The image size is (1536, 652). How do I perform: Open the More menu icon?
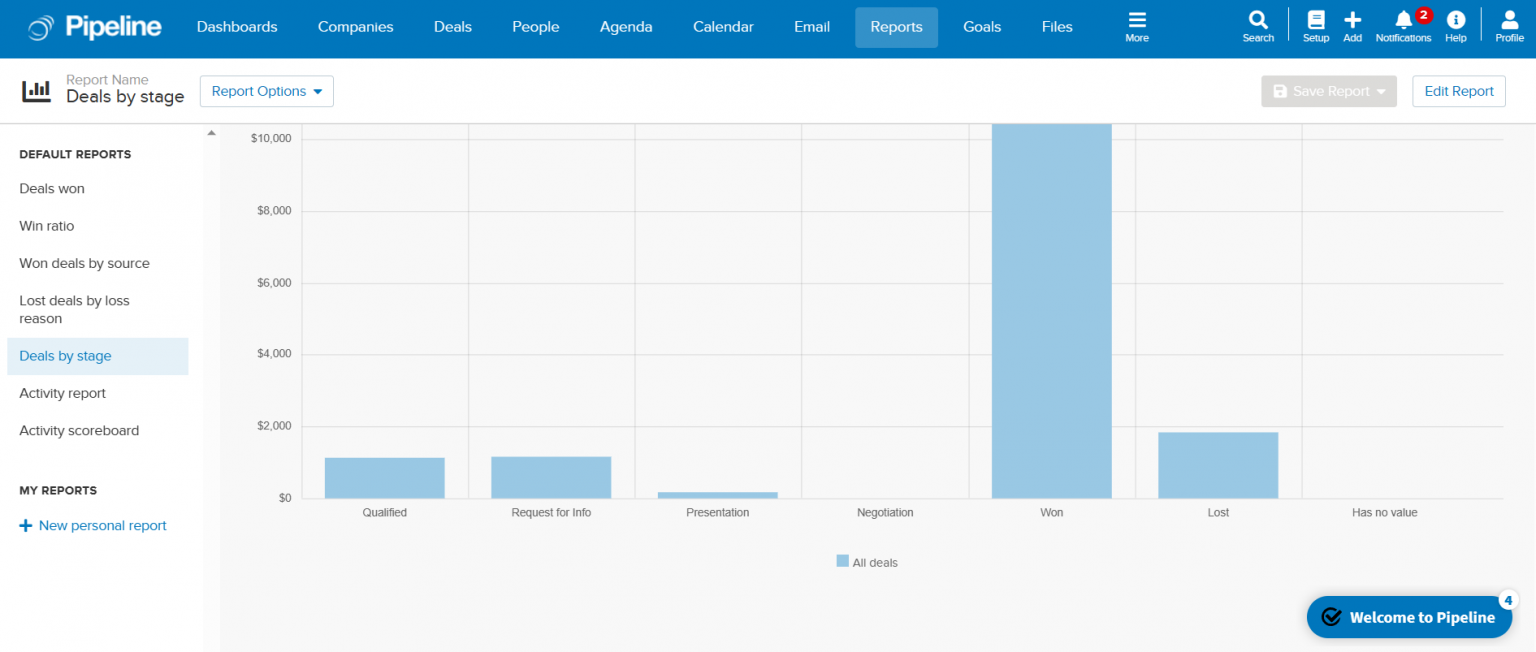(x=1137, y=22)
